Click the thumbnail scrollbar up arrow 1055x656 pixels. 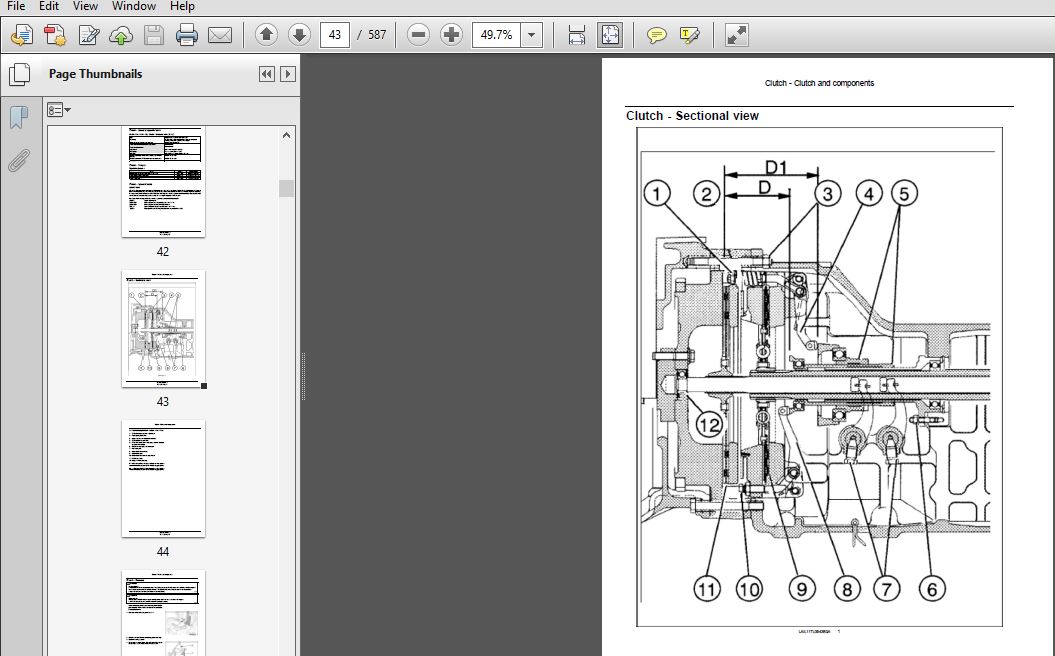tap(287, 135)
